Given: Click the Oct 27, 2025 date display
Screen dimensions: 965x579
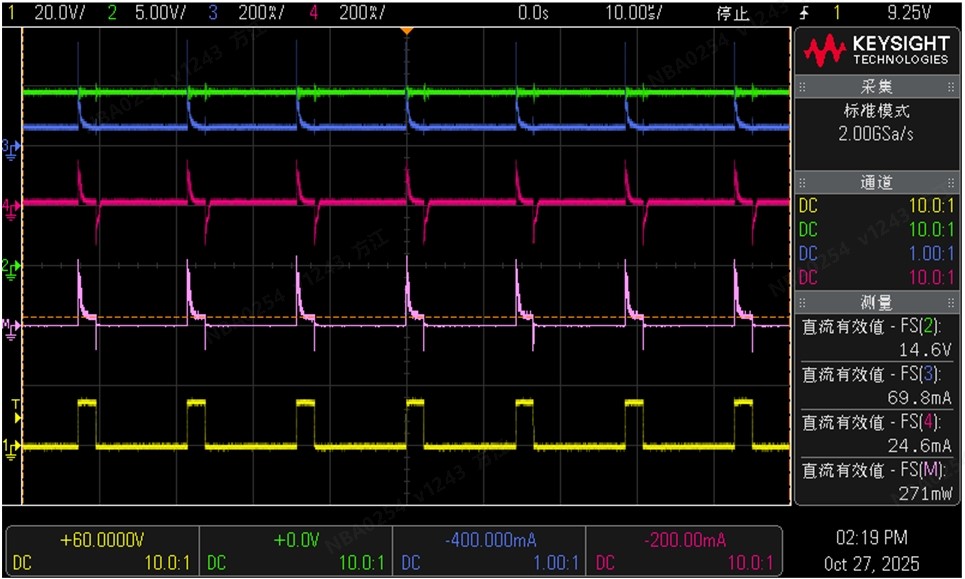Looking at the screenshot, I should (x=871, y=563).
